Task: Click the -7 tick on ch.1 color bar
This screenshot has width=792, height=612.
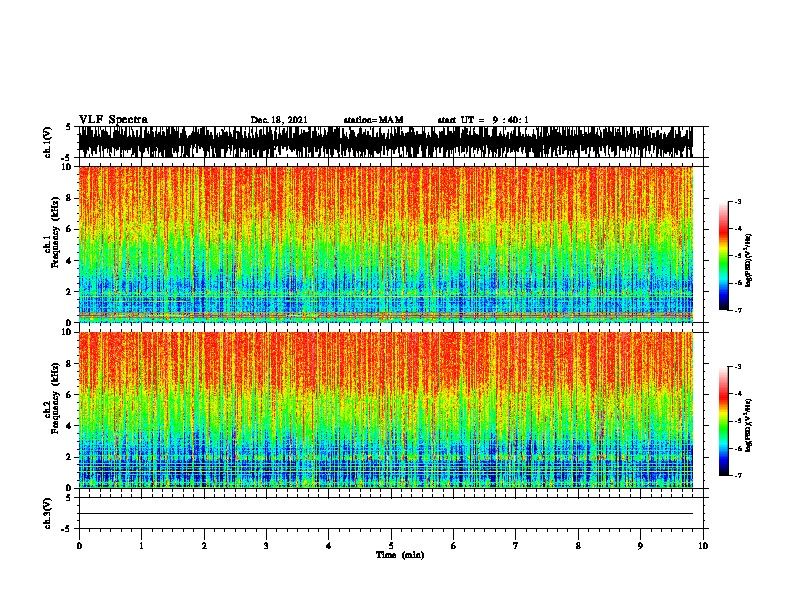Action: point(737,310)
